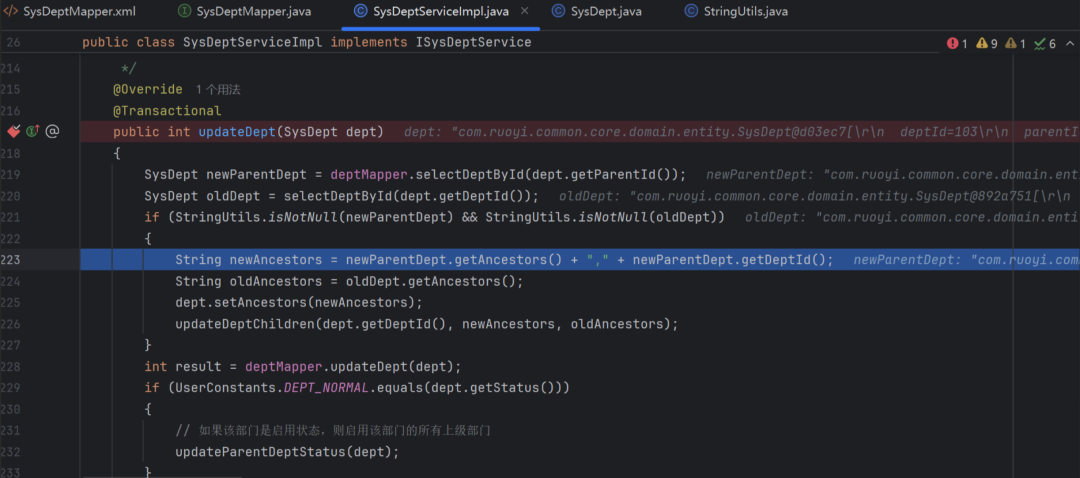The image size is (1080, 478).
Task: Click the Chinese comment on line 231
Action: [x=333, y=430]
